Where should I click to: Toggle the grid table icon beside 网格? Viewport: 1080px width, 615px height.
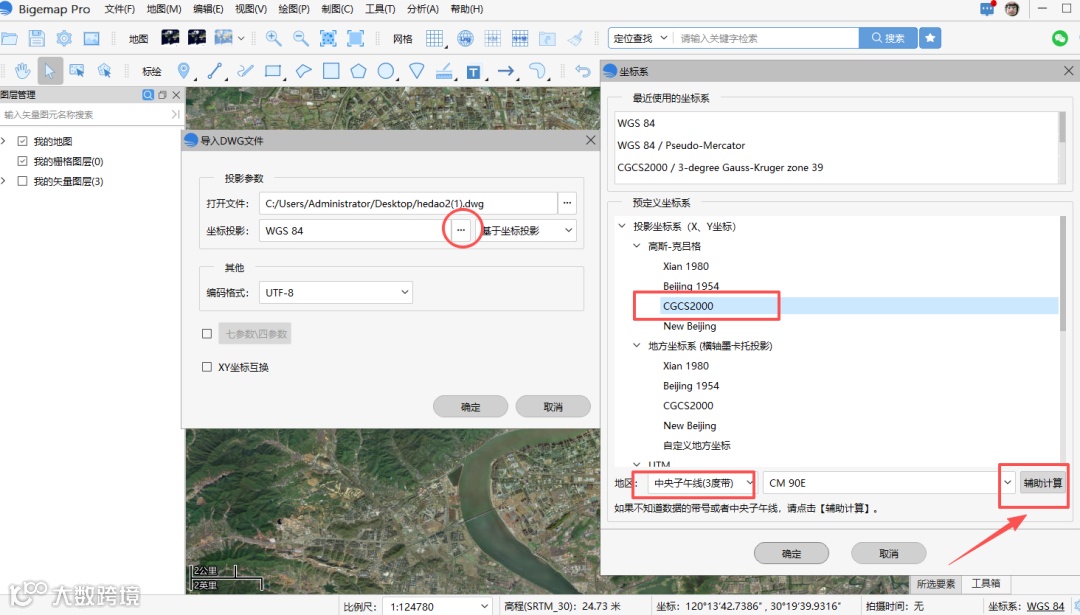(435, 39)
